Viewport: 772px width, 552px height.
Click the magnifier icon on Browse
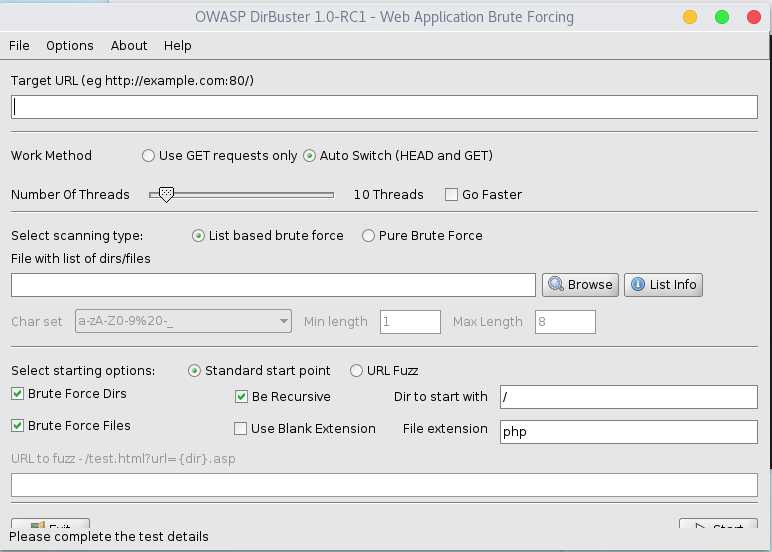(556, 284)
